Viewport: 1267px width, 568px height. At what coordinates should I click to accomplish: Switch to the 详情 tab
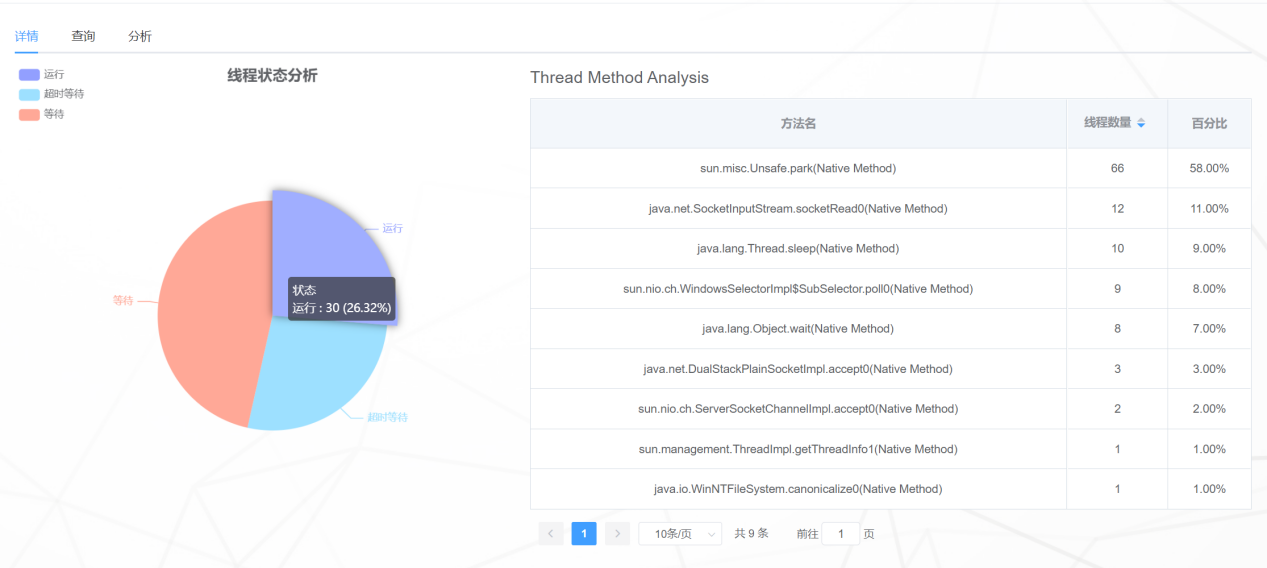pyautogui.click(x=27, y=36)
